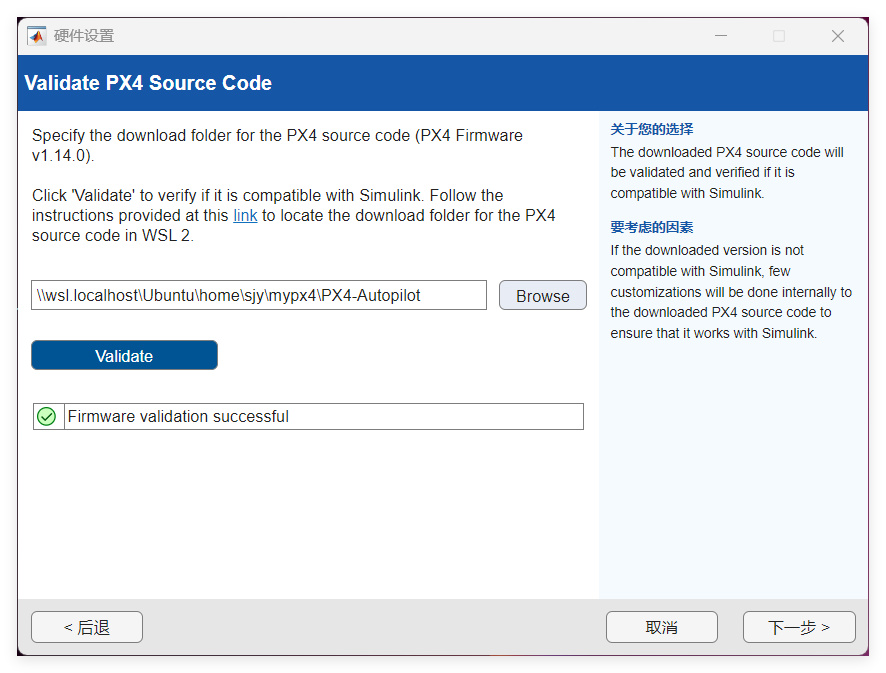
Task: Click the maximize window button
Action: 779,36
